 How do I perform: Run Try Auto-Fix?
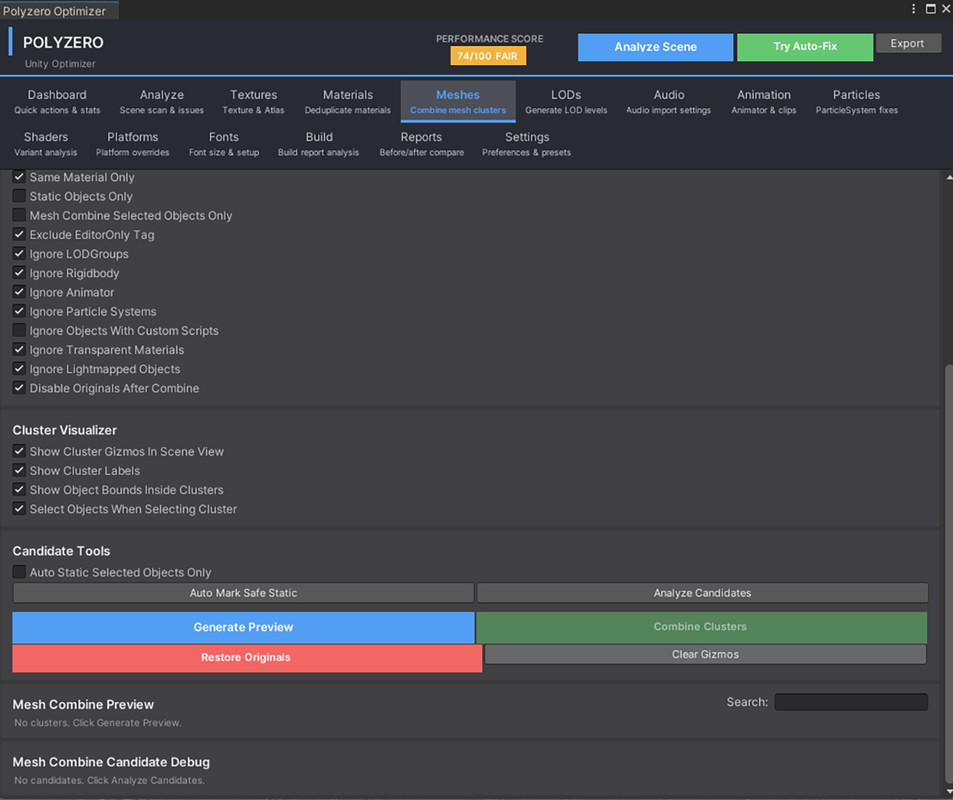click(805, 47)
